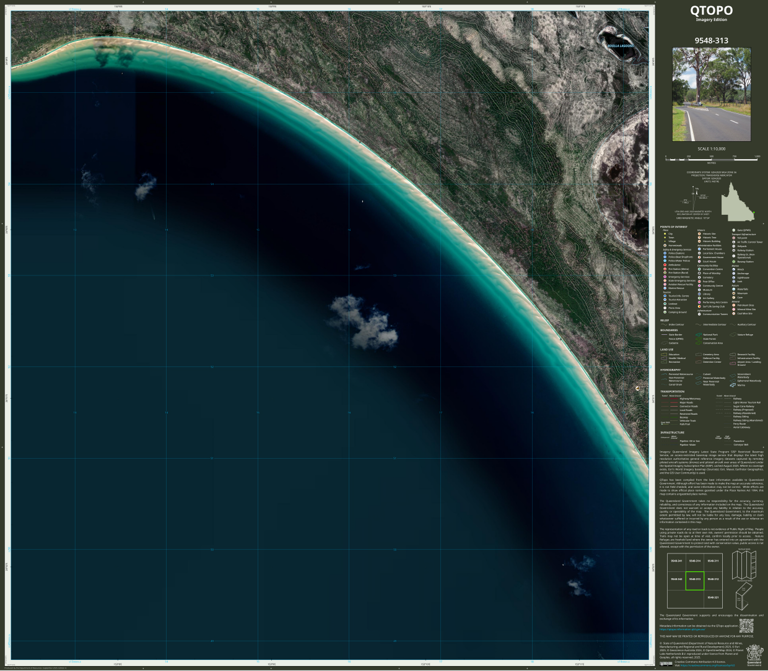Select the POINTS OF INTEREST legend heading
The image size is (768, 671).
click(673, 227)
